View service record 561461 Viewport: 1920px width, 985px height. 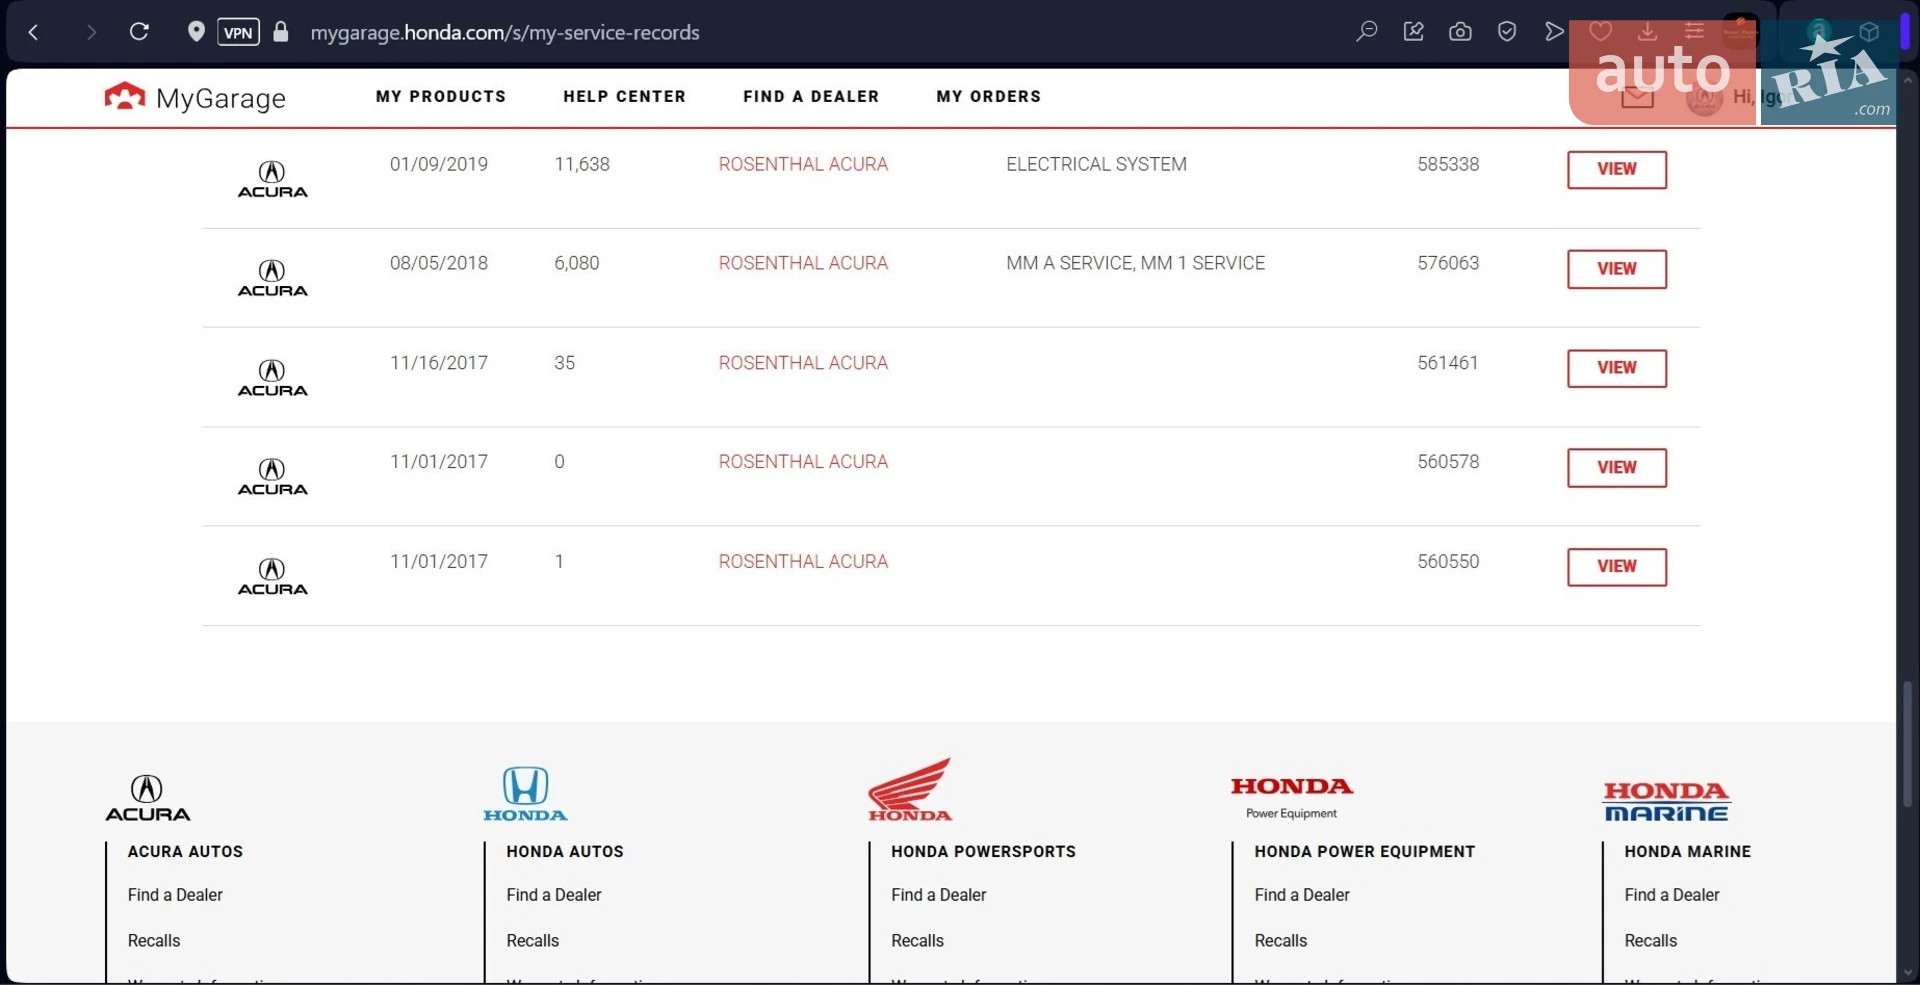coord(1616,368)
